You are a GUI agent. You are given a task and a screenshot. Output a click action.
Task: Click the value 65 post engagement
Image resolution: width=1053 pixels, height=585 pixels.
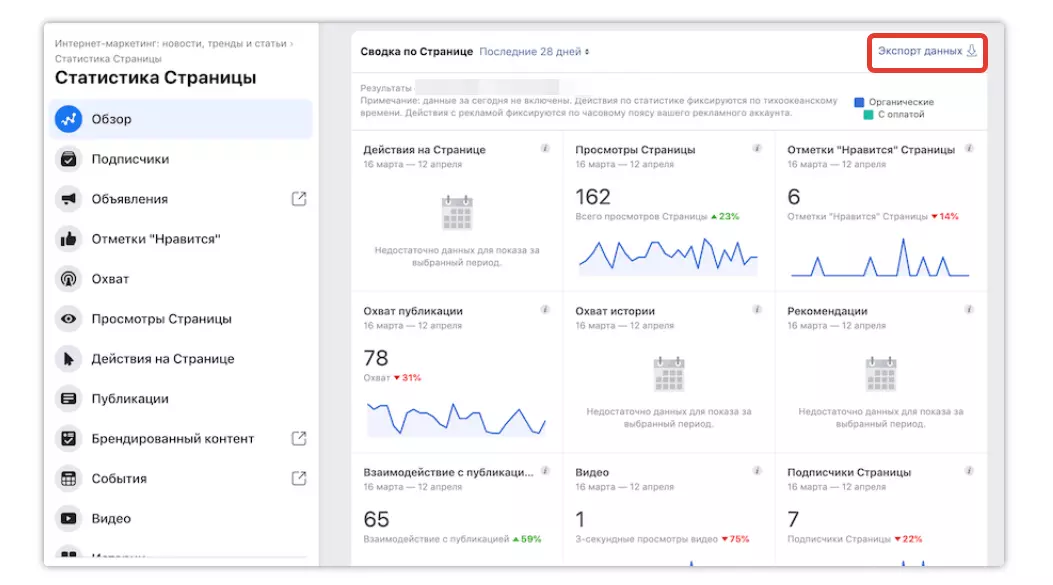tap(377, 519)
